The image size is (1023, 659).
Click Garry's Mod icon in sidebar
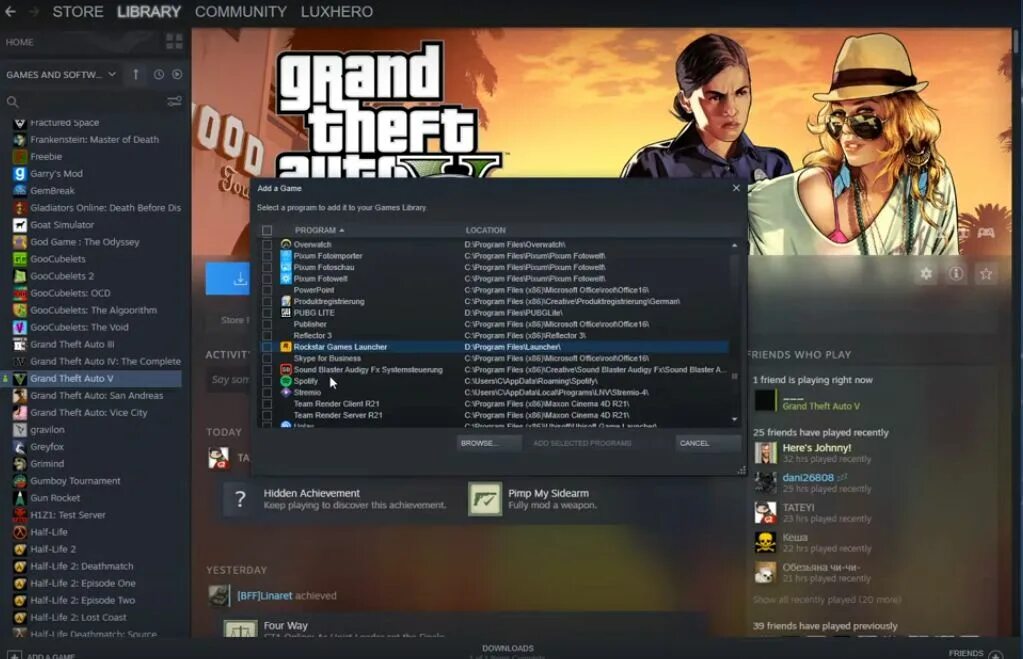pos(20,174)
